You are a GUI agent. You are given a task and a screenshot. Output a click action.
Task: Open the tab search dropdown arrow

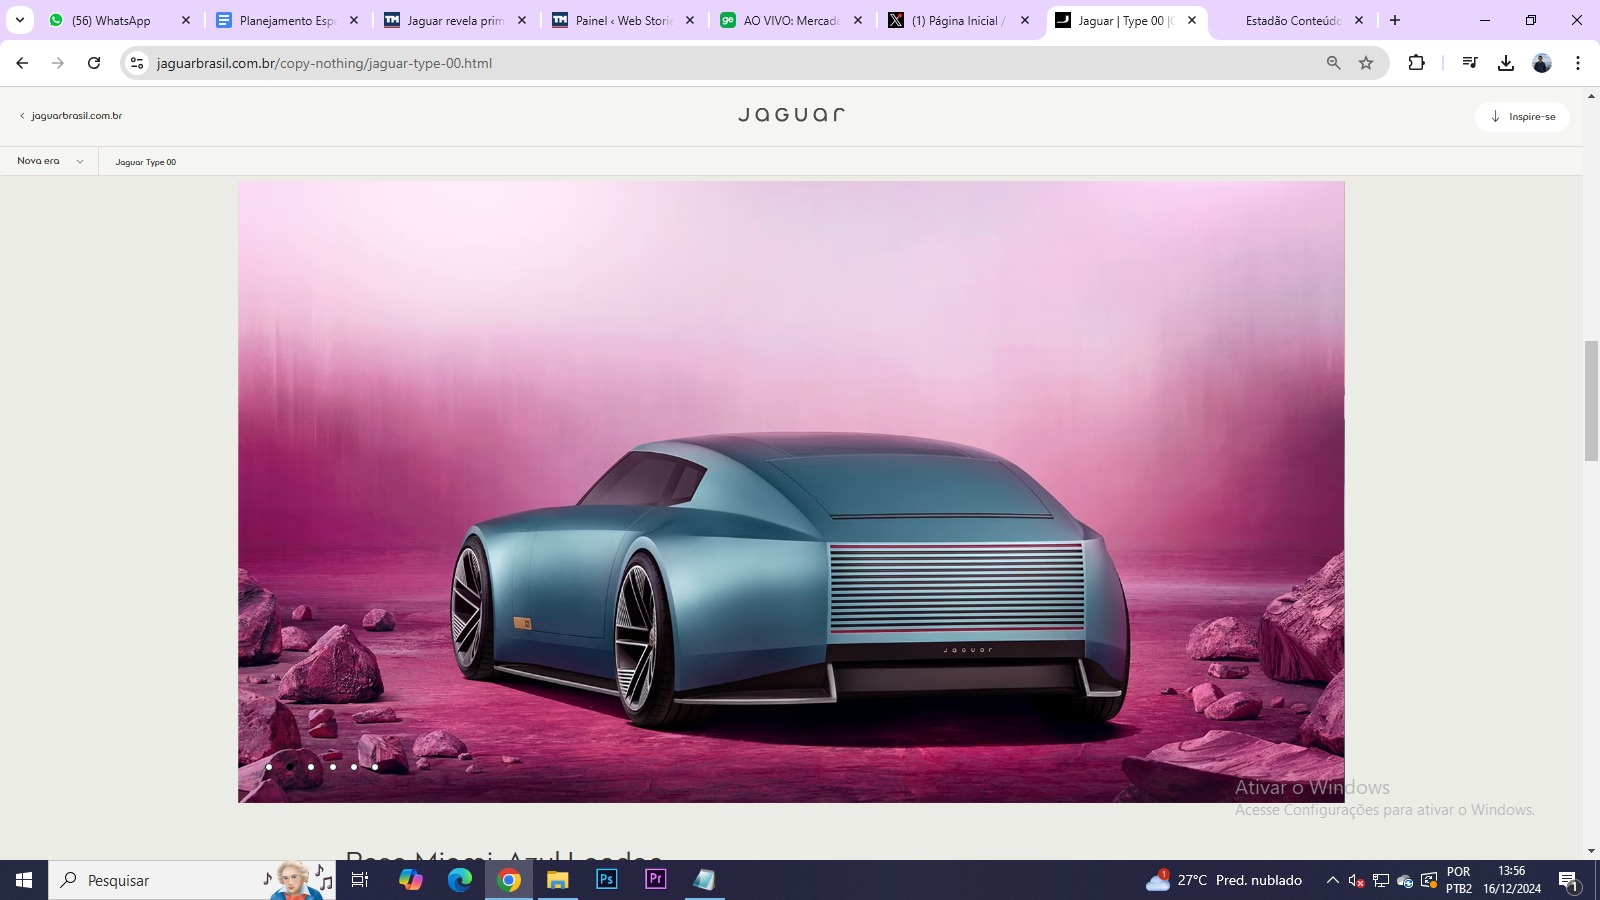[19, 20]
